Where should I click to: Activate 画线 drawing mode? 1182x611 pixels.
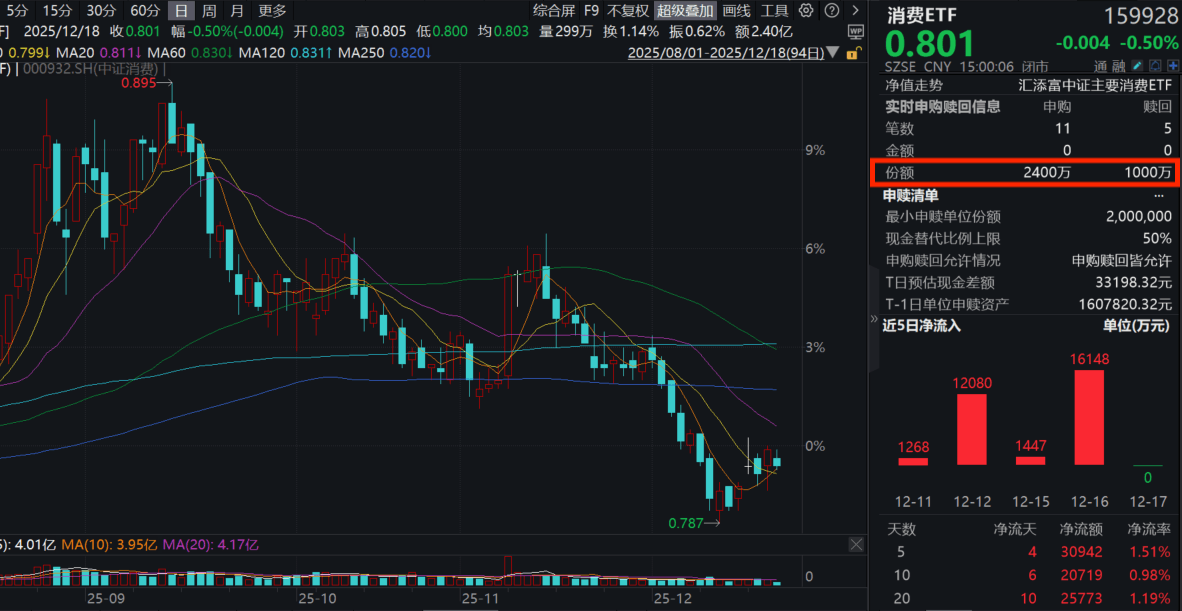(x=735, y=10)
